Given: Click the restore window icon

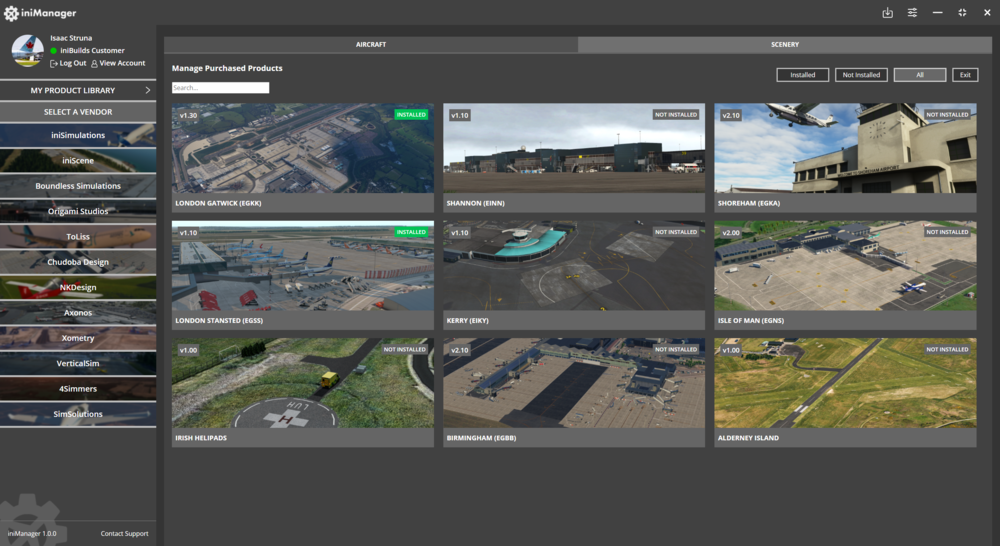Looking at the screenshot, I should 962,13.
